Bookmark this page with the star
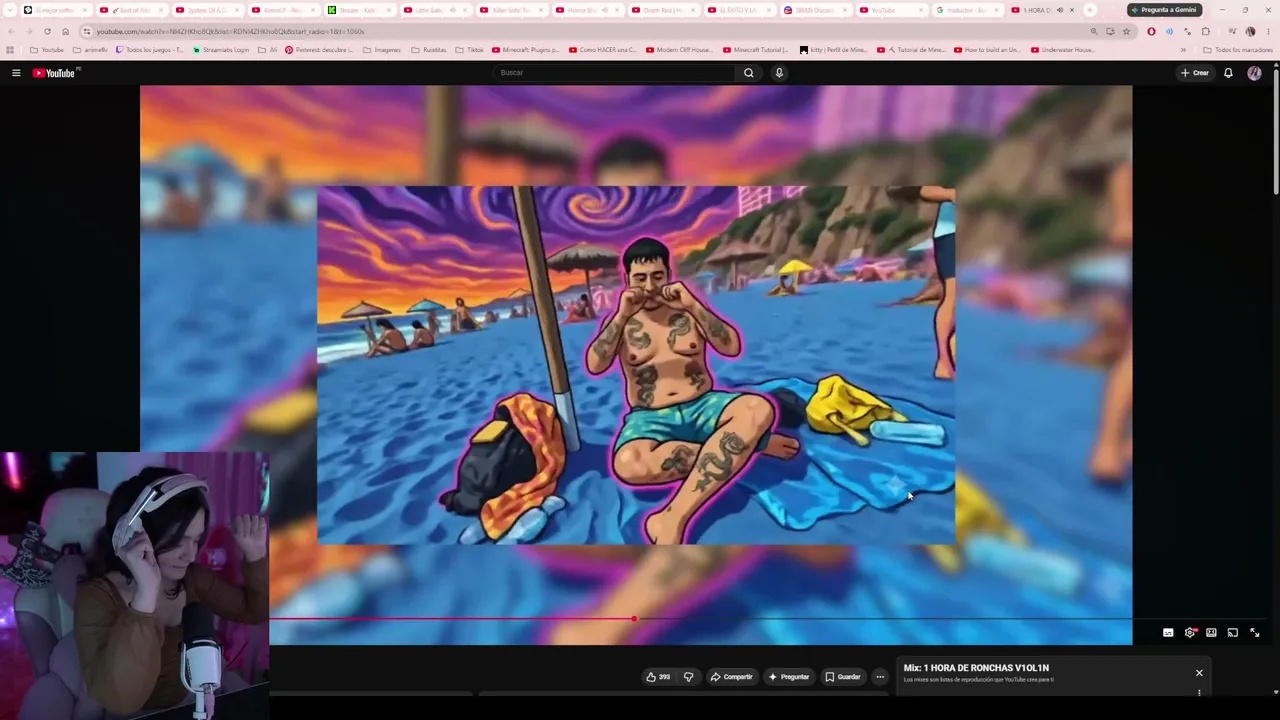This screenshot has height=720, width=1280. (x=1126, y=31)
